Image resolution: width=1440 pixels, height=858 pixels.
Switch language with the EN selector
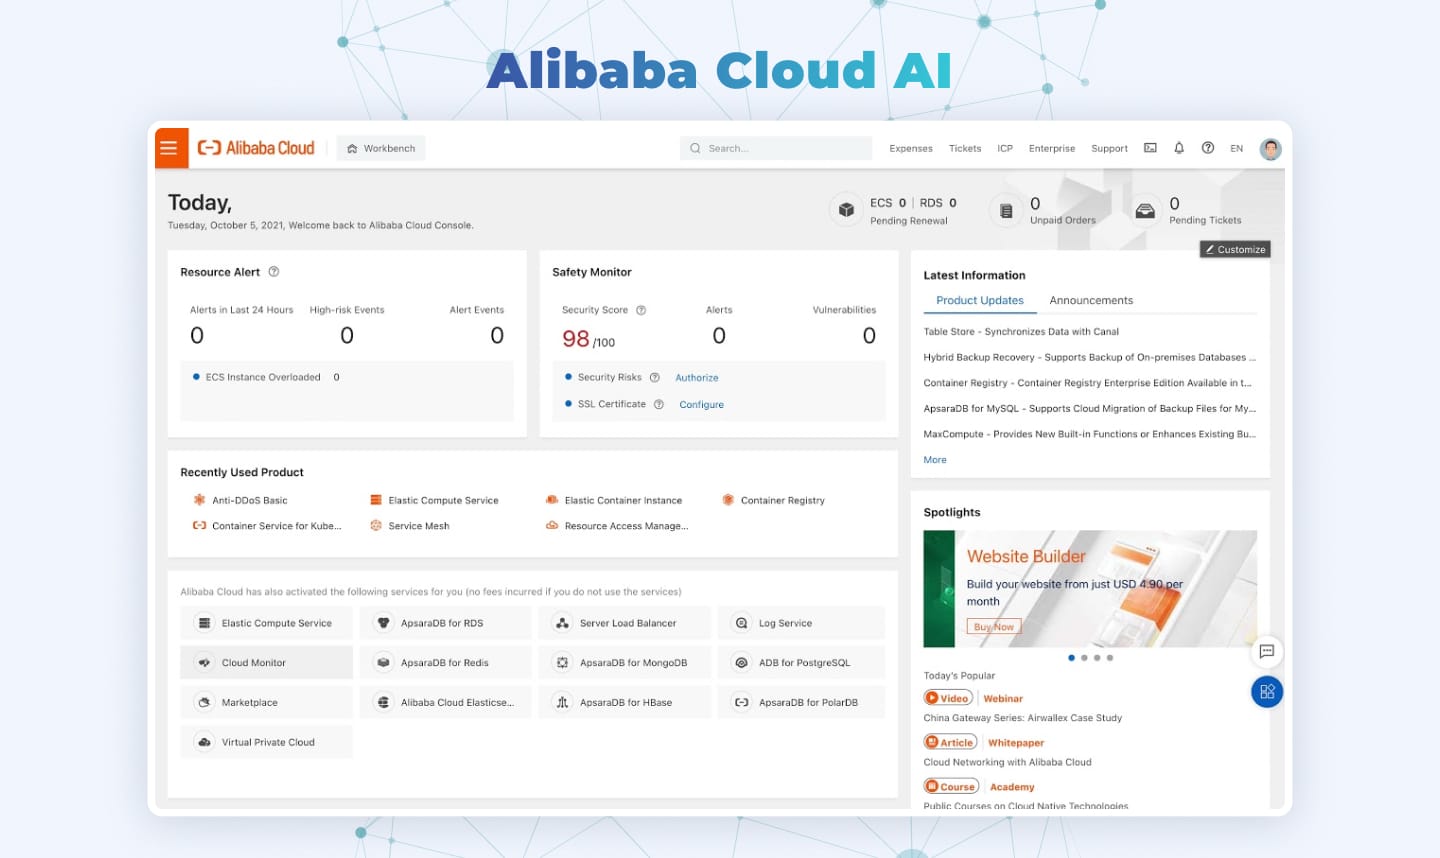point(1237,148)
